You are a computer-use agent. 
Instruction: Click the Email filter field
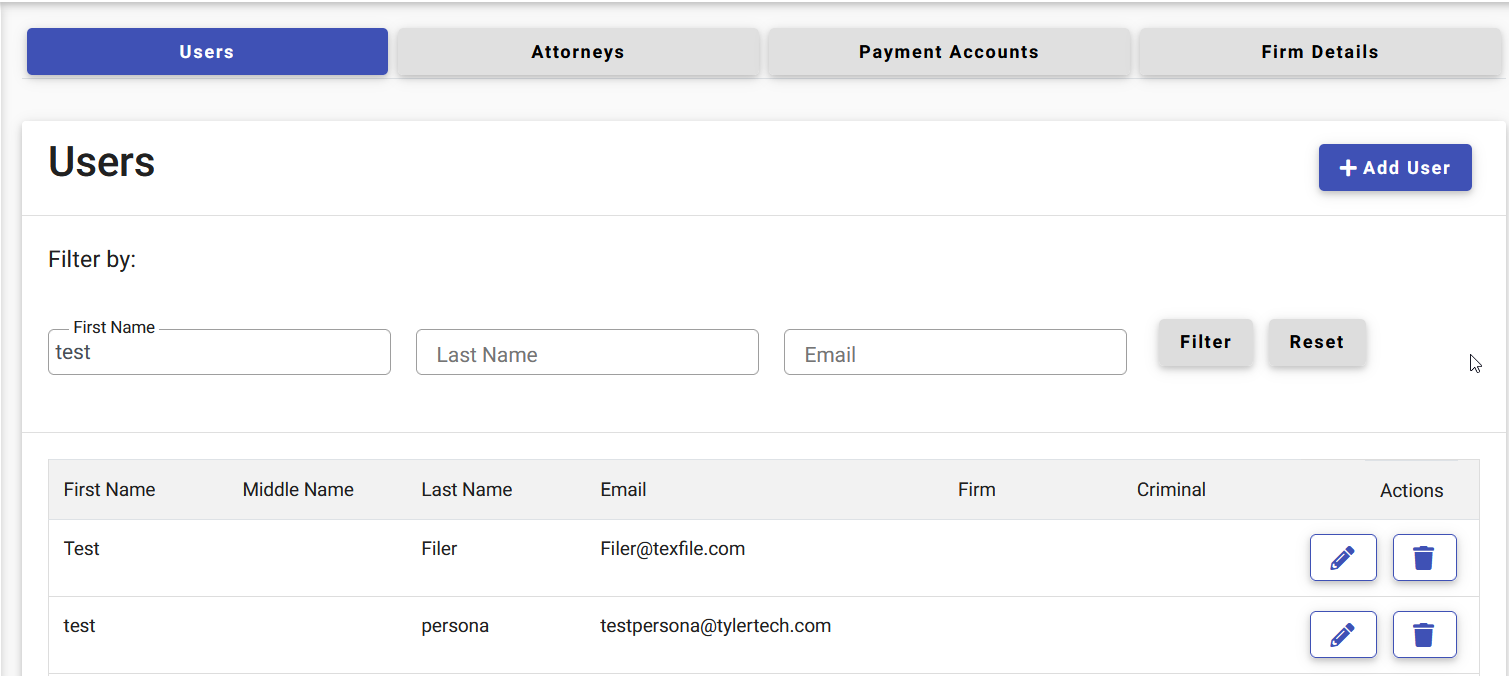point(955,352)
